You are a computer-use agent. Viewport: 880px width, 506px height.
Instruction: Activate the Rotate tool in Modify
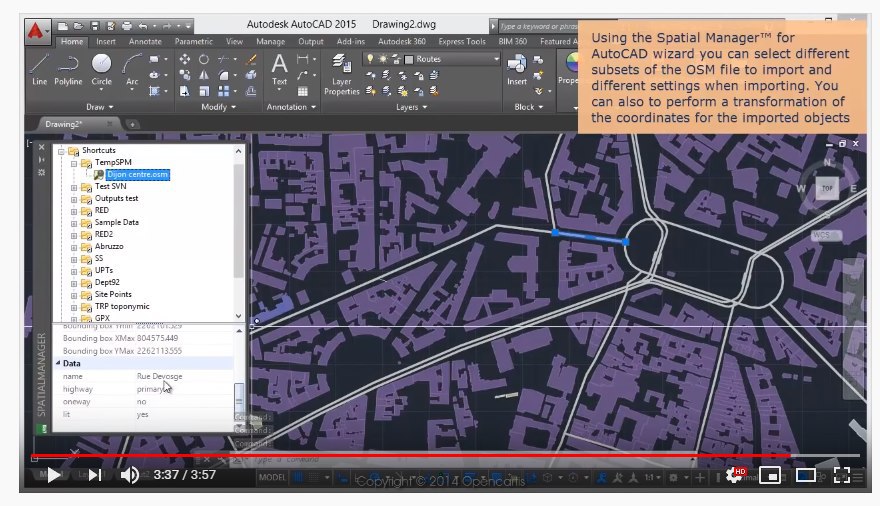(x=204, y=59)
